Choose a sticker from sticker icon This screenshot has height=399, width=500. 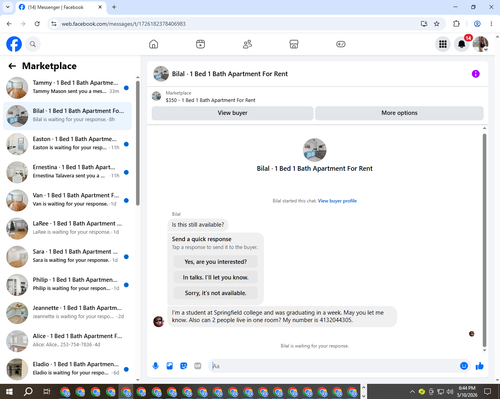coord(184,366)
